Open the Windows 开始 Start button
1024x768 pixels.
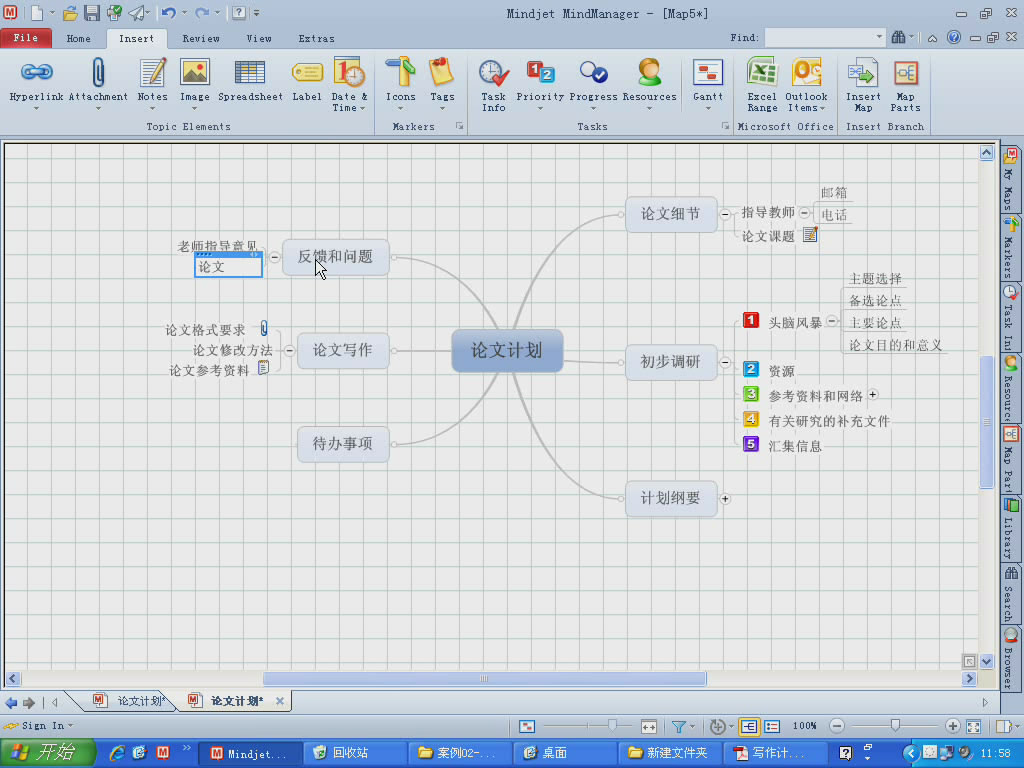pyautogui.click(x=46, y=752)
